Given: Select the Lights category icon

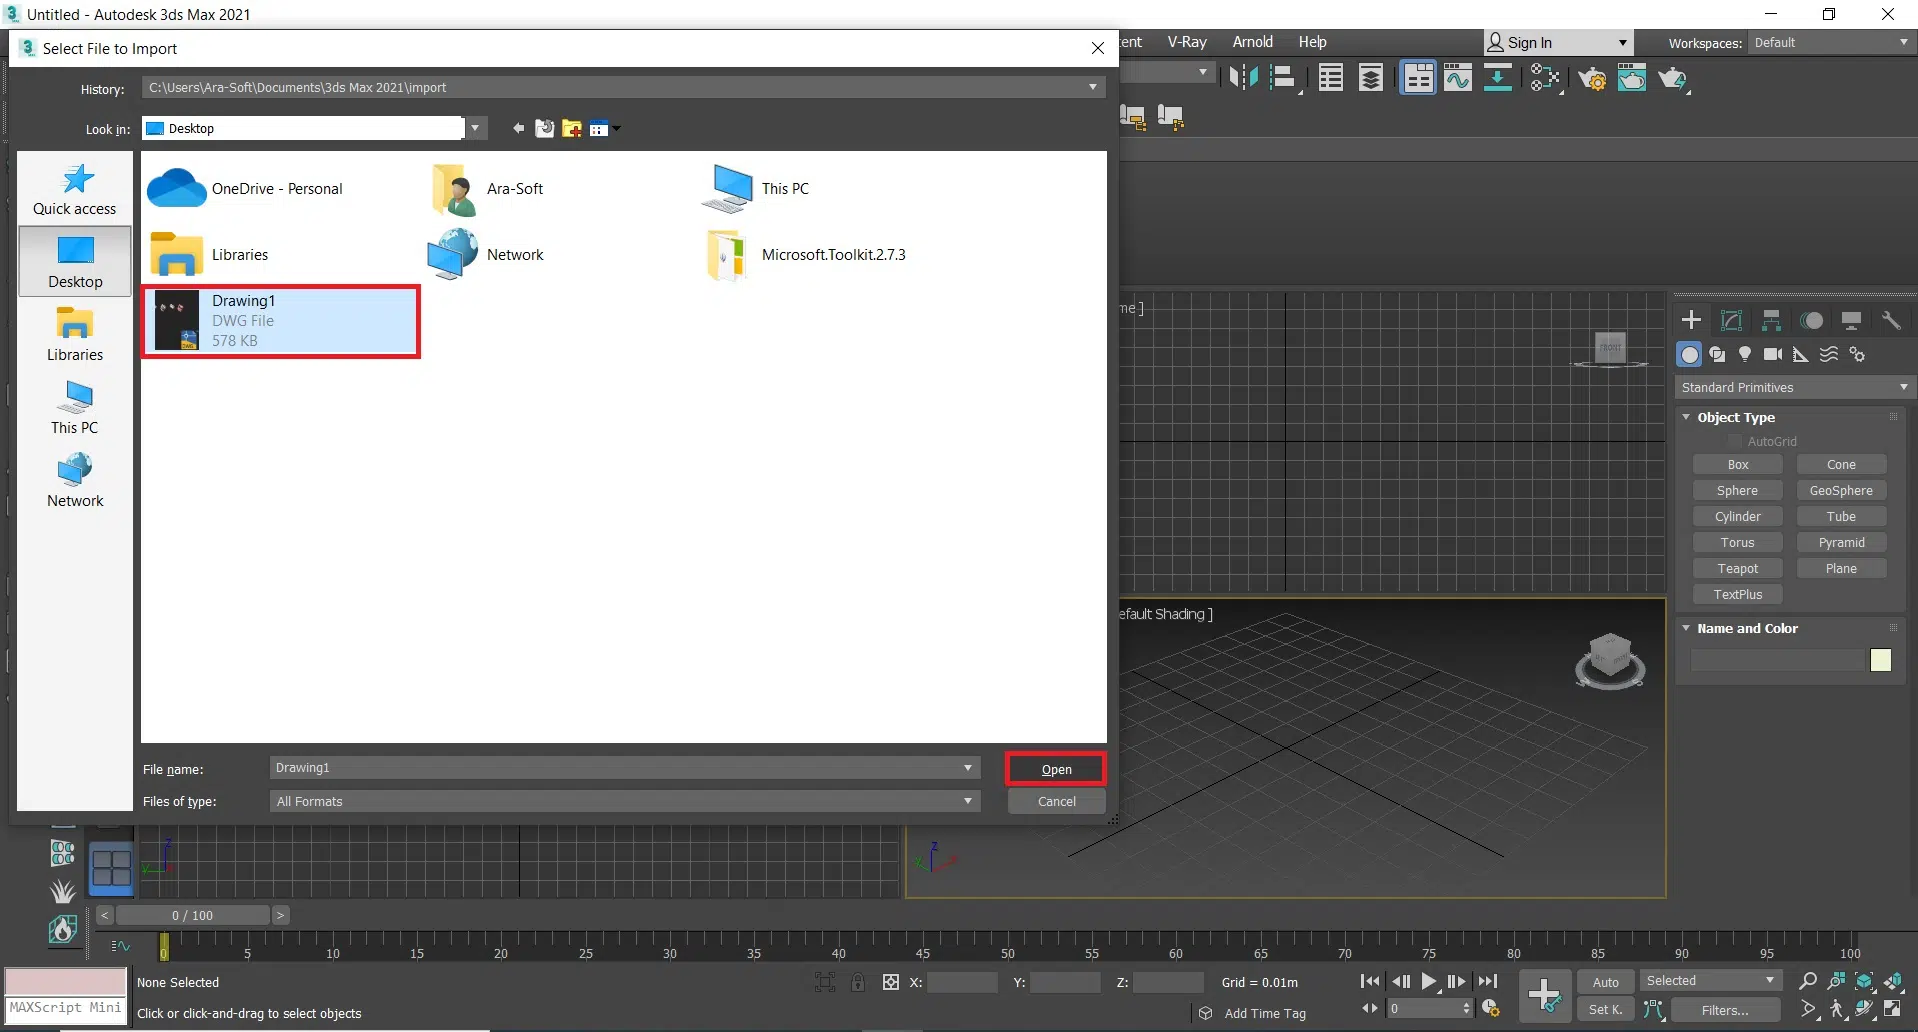Looking at the screenshot, I should click(1745, 354).
